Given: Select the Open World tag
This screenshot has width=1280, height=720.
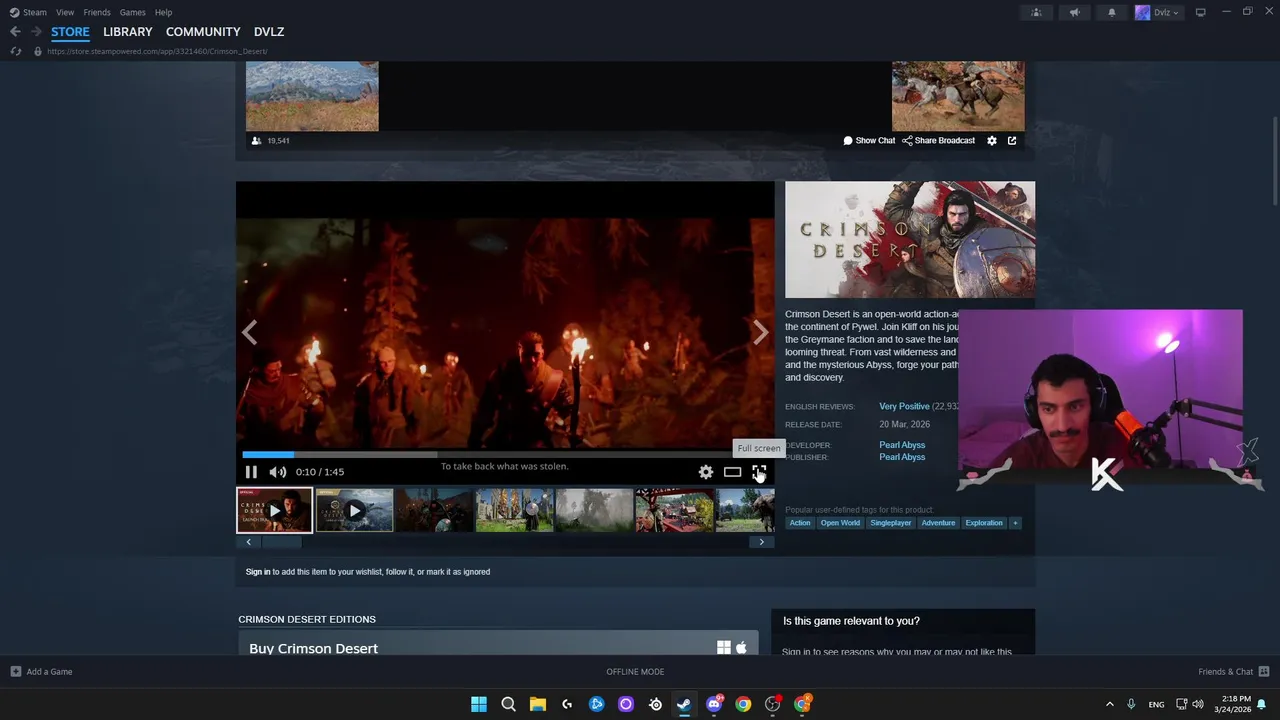Looking at the screenshot, I should pyautogui.click(x=840, y=523).
